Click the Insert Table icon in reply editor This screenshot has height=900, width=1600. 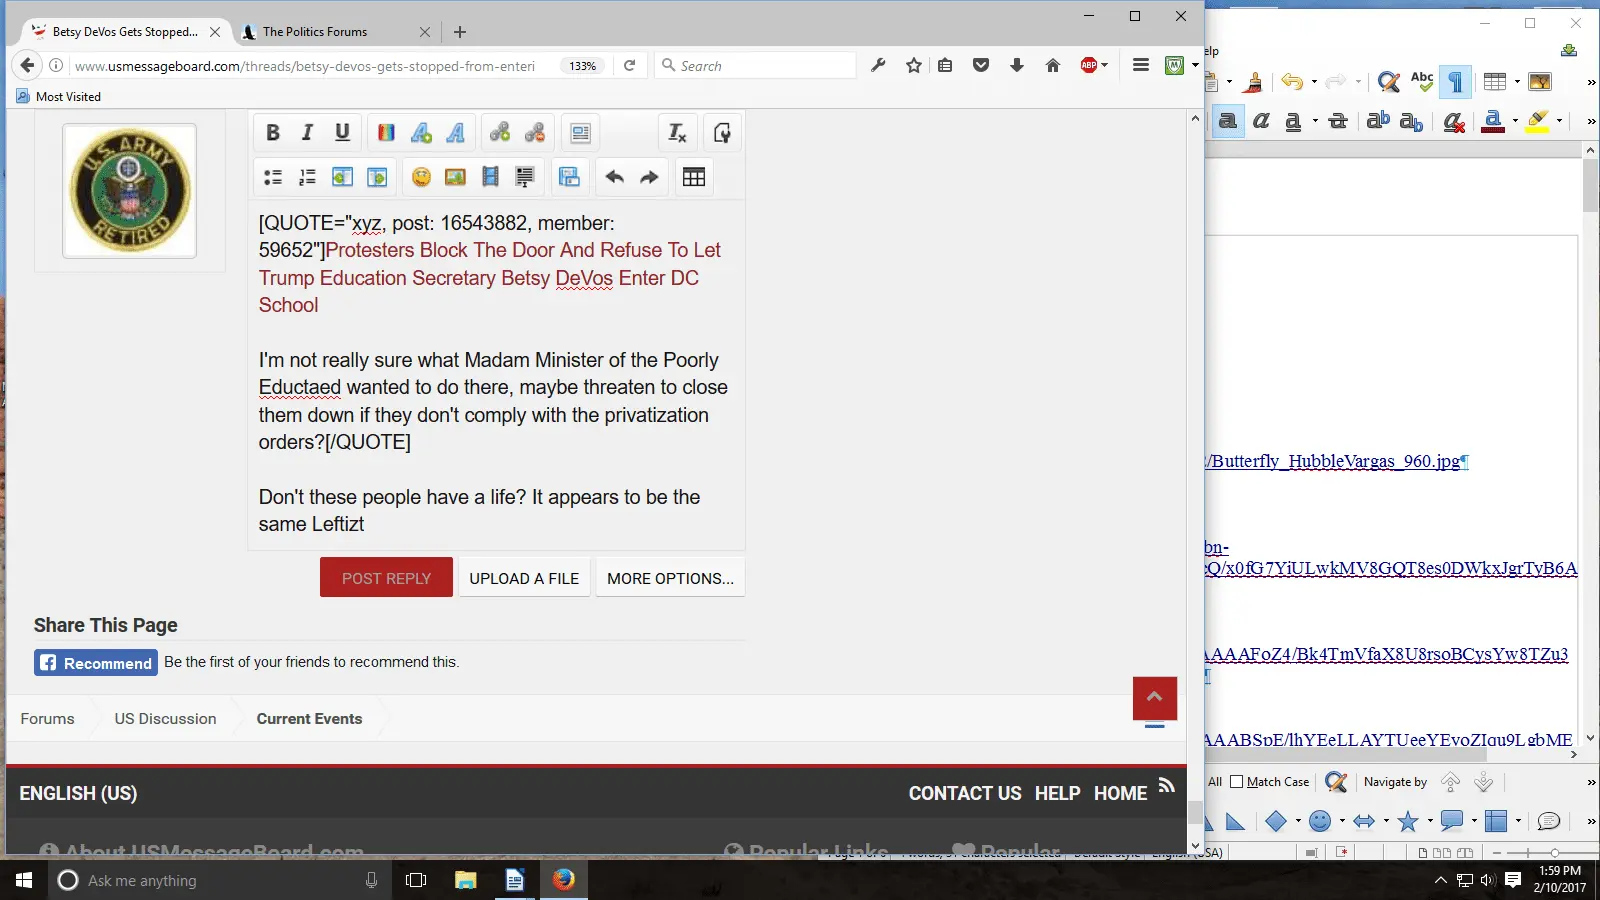click(x=693, y=177)
